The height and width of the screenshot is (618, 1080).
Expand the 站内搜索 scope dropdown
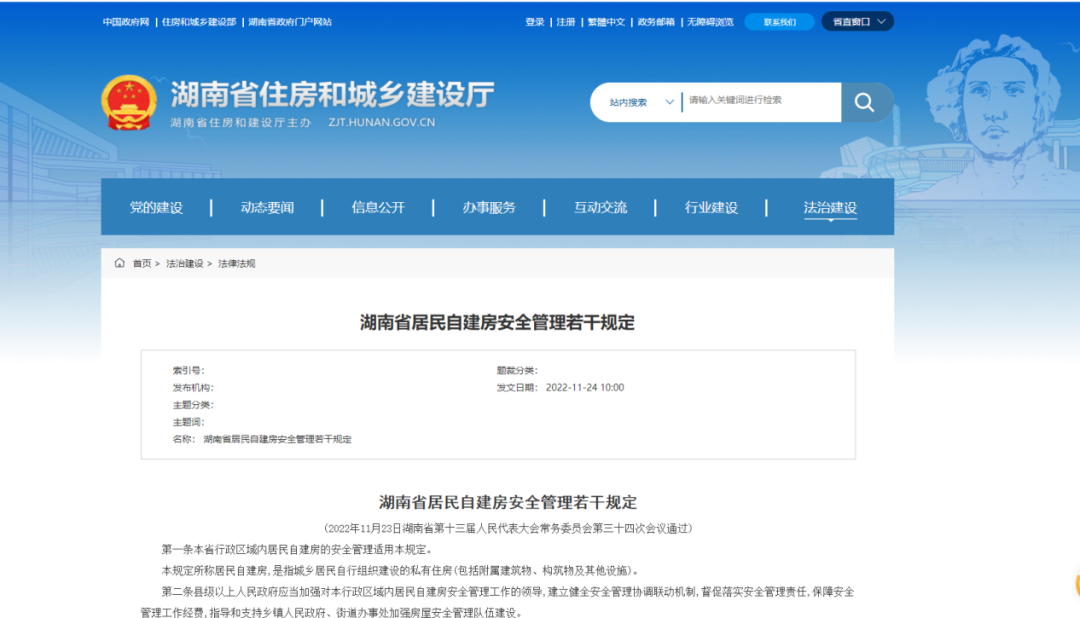point(642,102)
